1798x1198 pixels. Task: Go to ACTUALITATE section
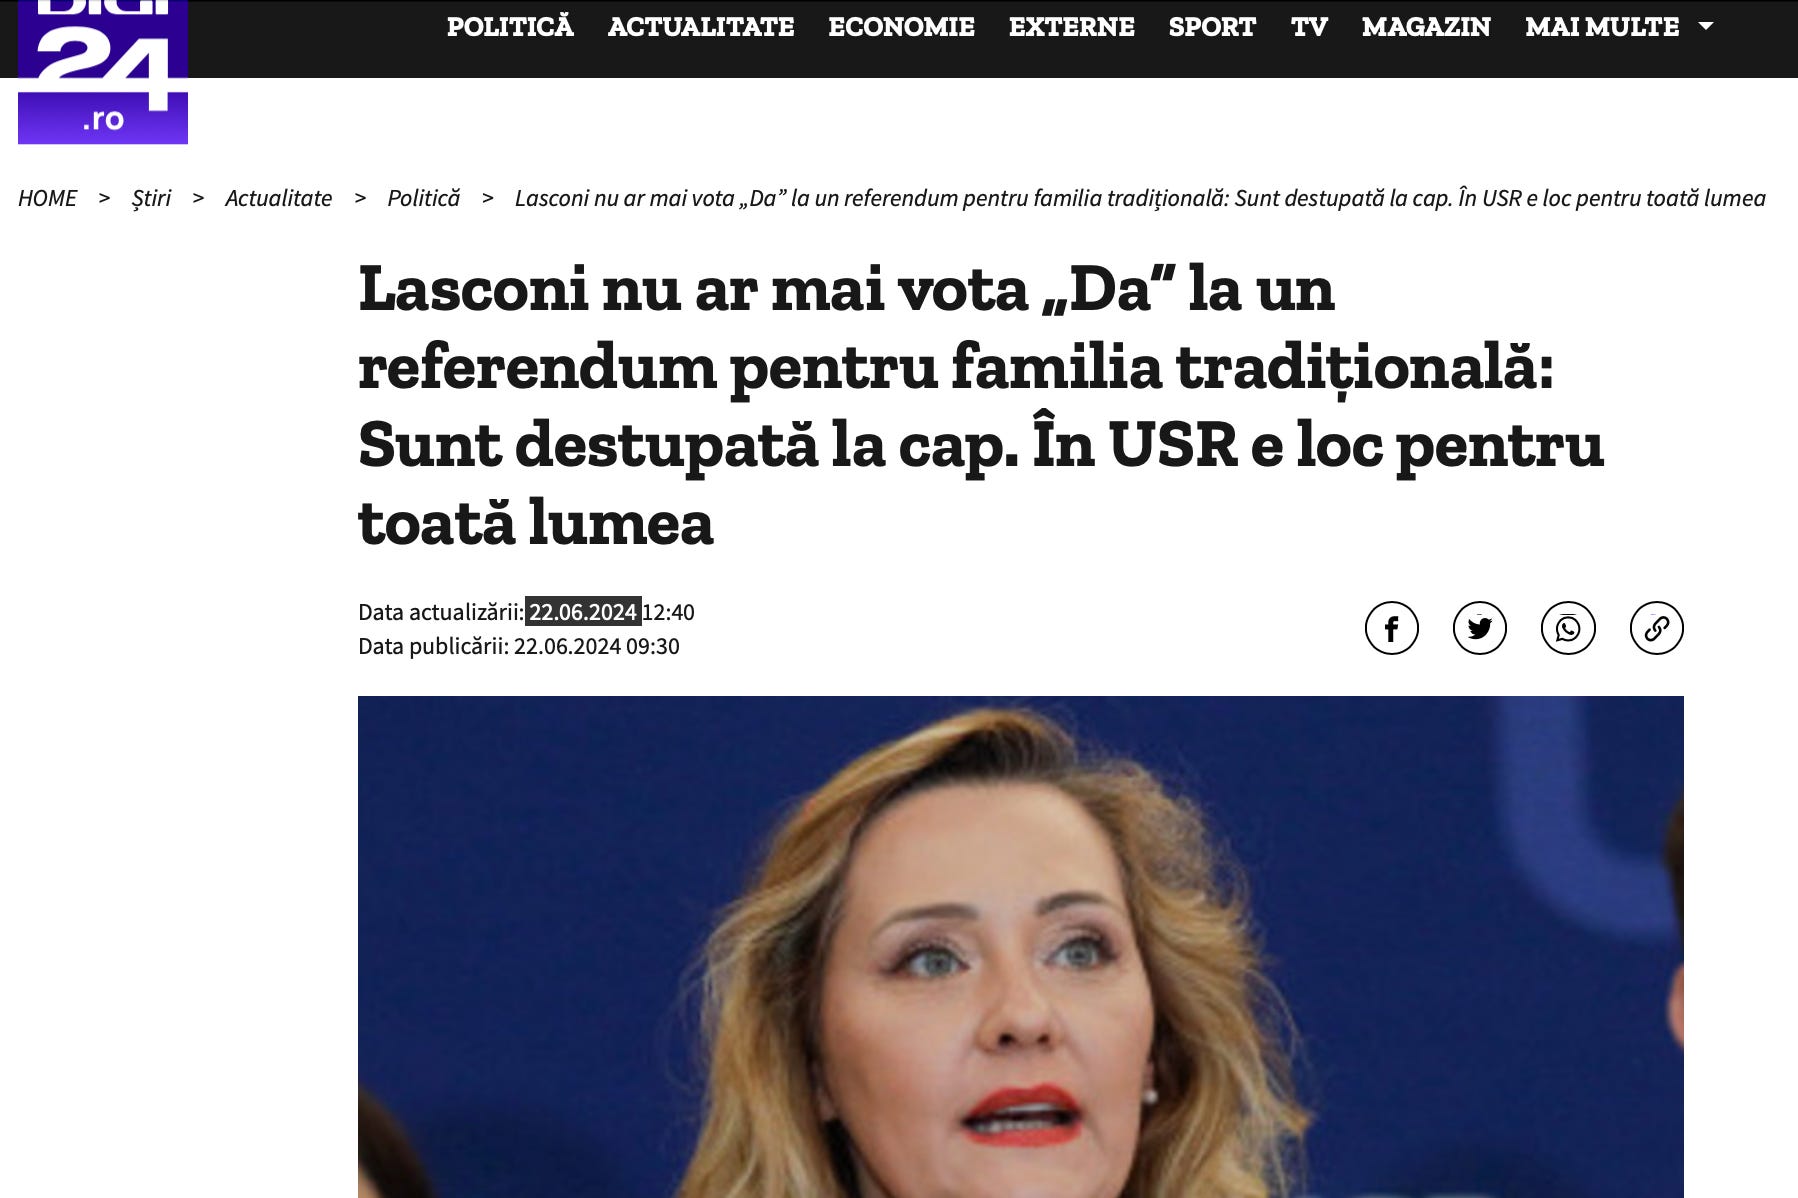pos(701,27)
